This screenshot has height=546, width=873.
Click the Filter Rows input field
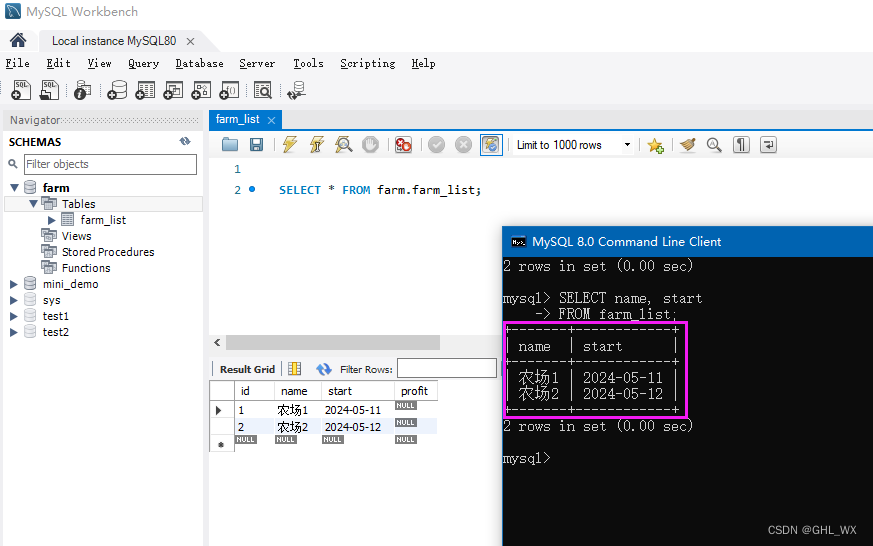[x=447, y=368]
